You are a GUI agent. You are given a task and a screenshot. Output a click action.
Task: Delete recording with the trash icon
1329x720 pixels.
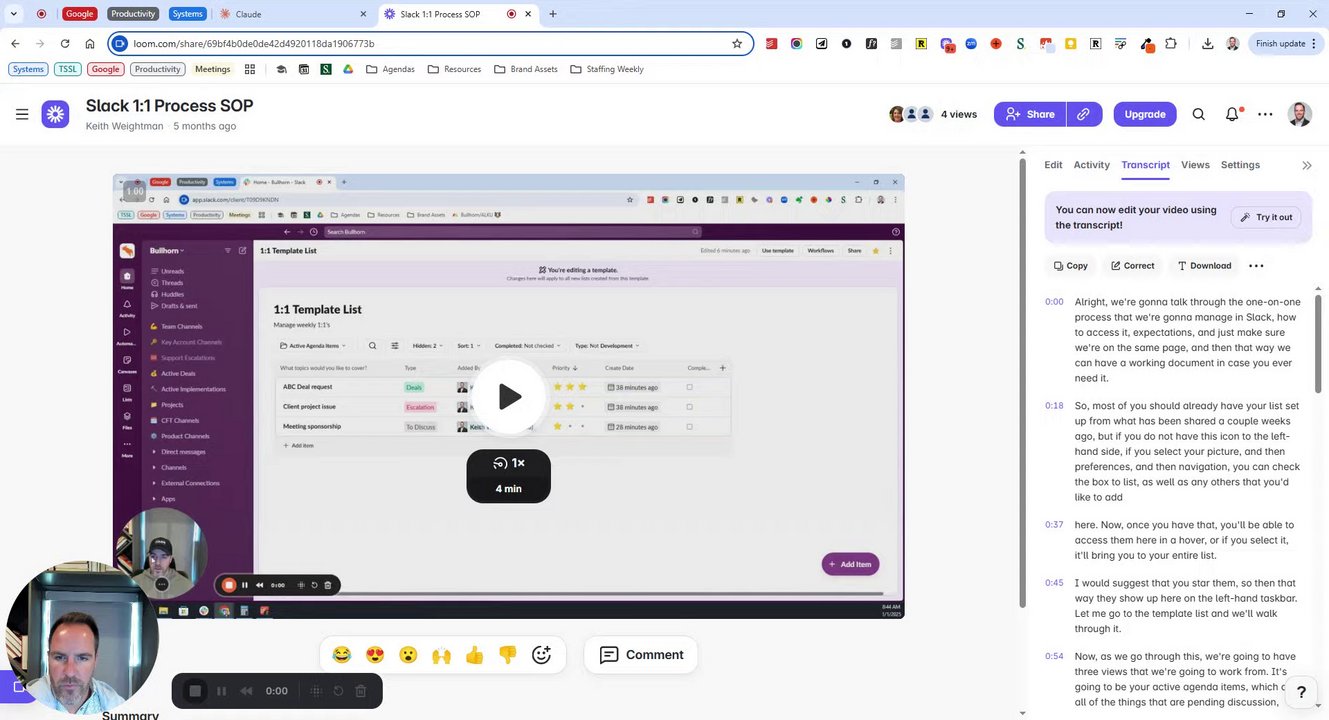(361, 691)
